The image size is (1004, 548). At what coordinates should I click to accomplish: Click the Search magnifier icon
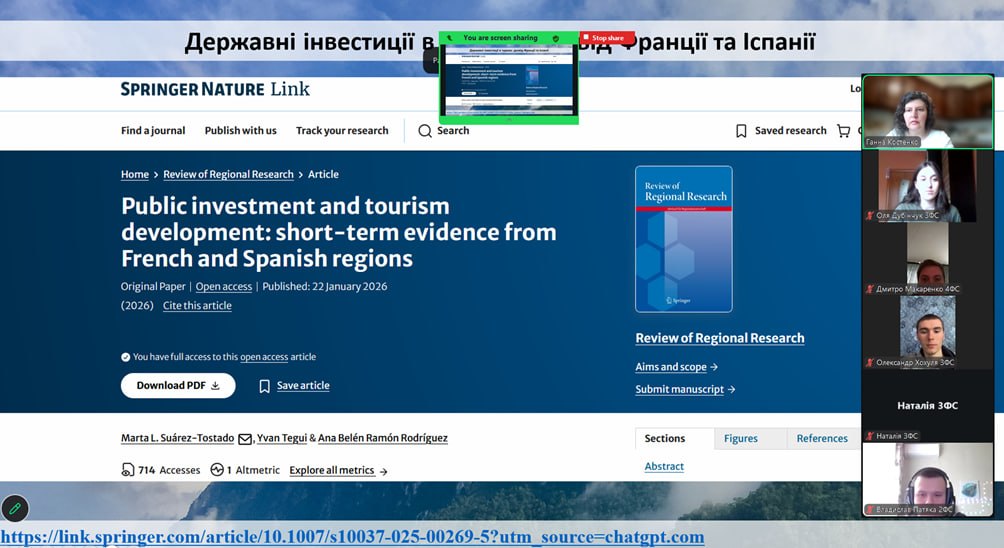coord(425,131)
